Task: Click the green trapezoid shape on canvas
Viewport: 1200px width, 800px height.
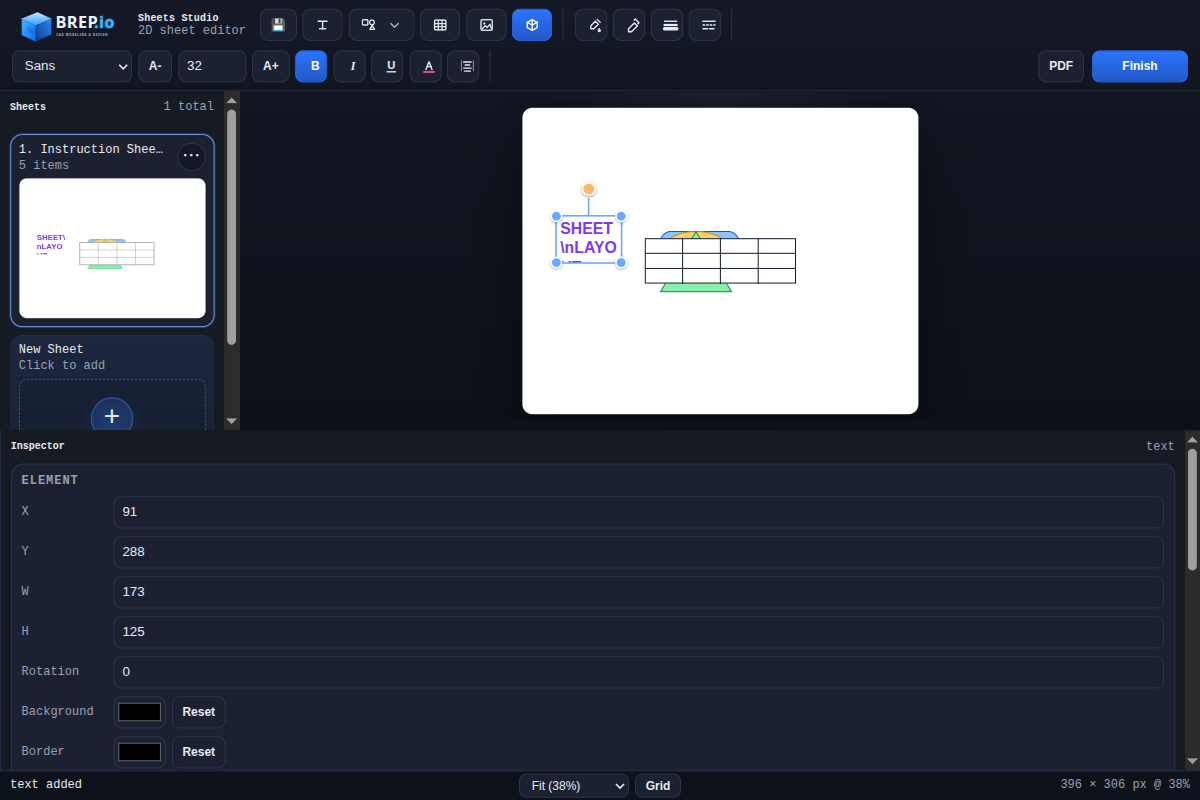Action: pyautogui.click(x=696, y=288)
